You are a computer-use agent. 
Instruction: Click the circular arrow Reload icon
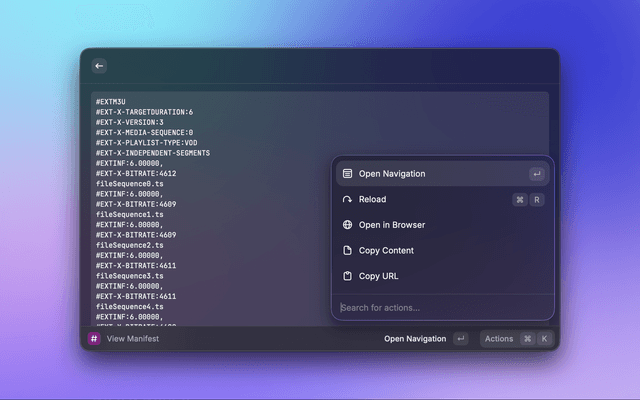(347, 200)
